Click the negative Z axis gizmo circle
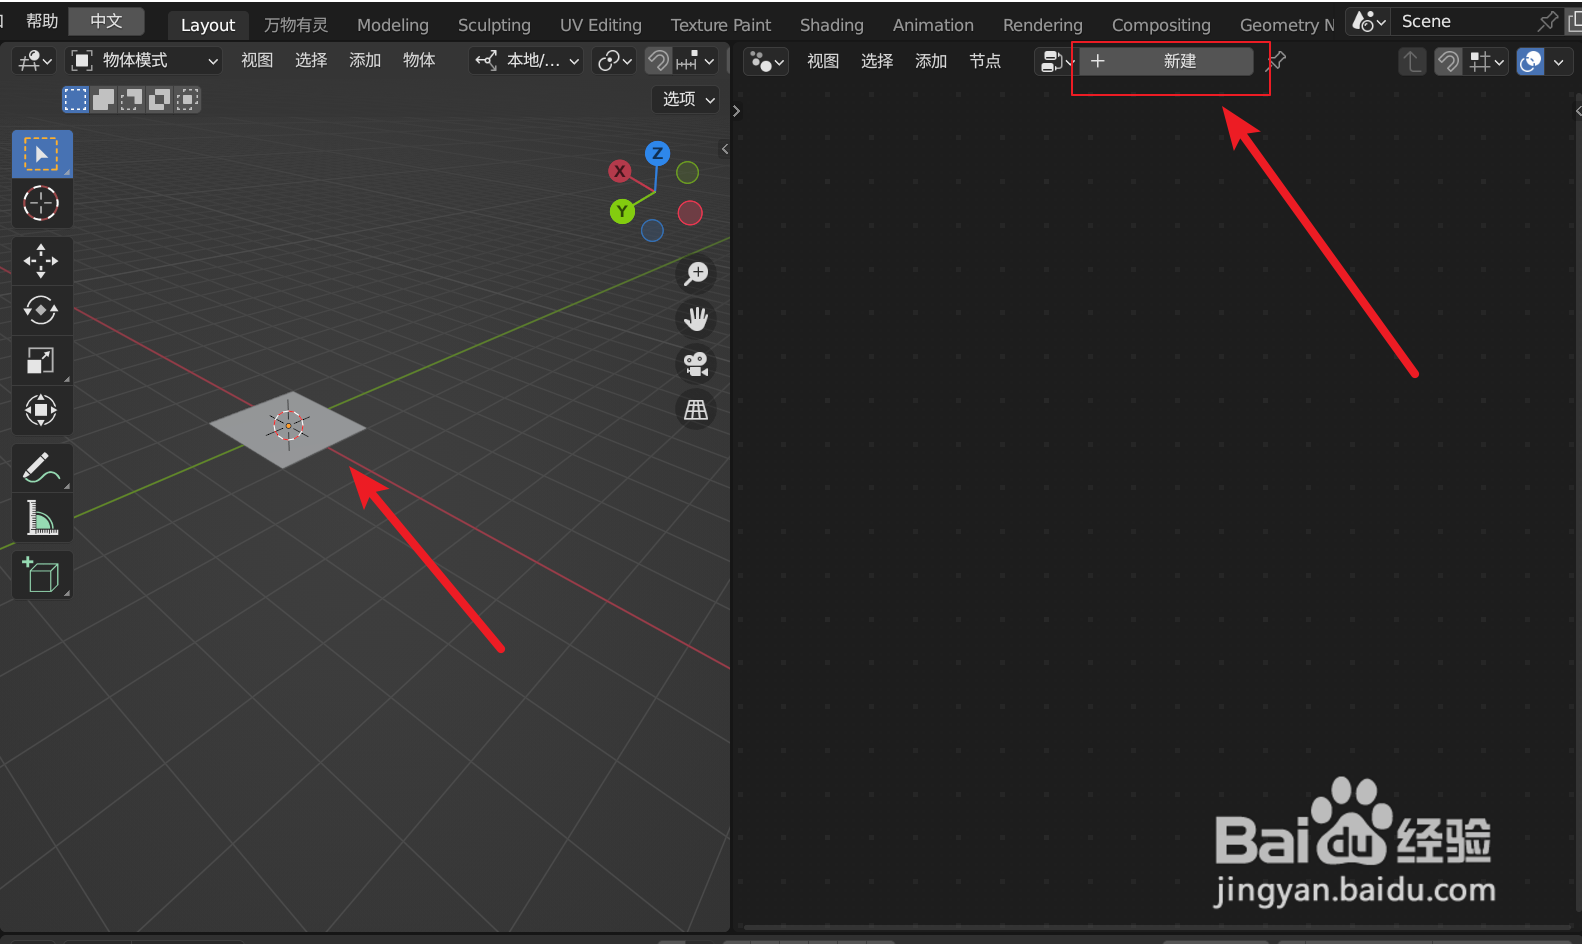Viewport: 1582px width, 944px height. point(652,230)
